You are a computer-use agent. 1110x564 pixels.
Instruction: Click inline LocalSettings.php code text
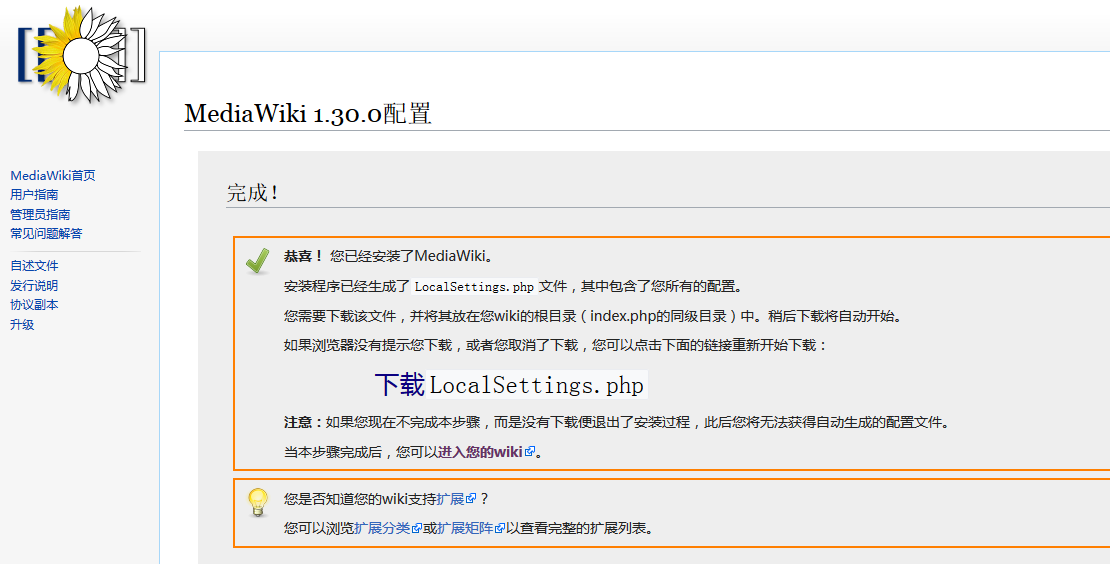click(474, 287)
